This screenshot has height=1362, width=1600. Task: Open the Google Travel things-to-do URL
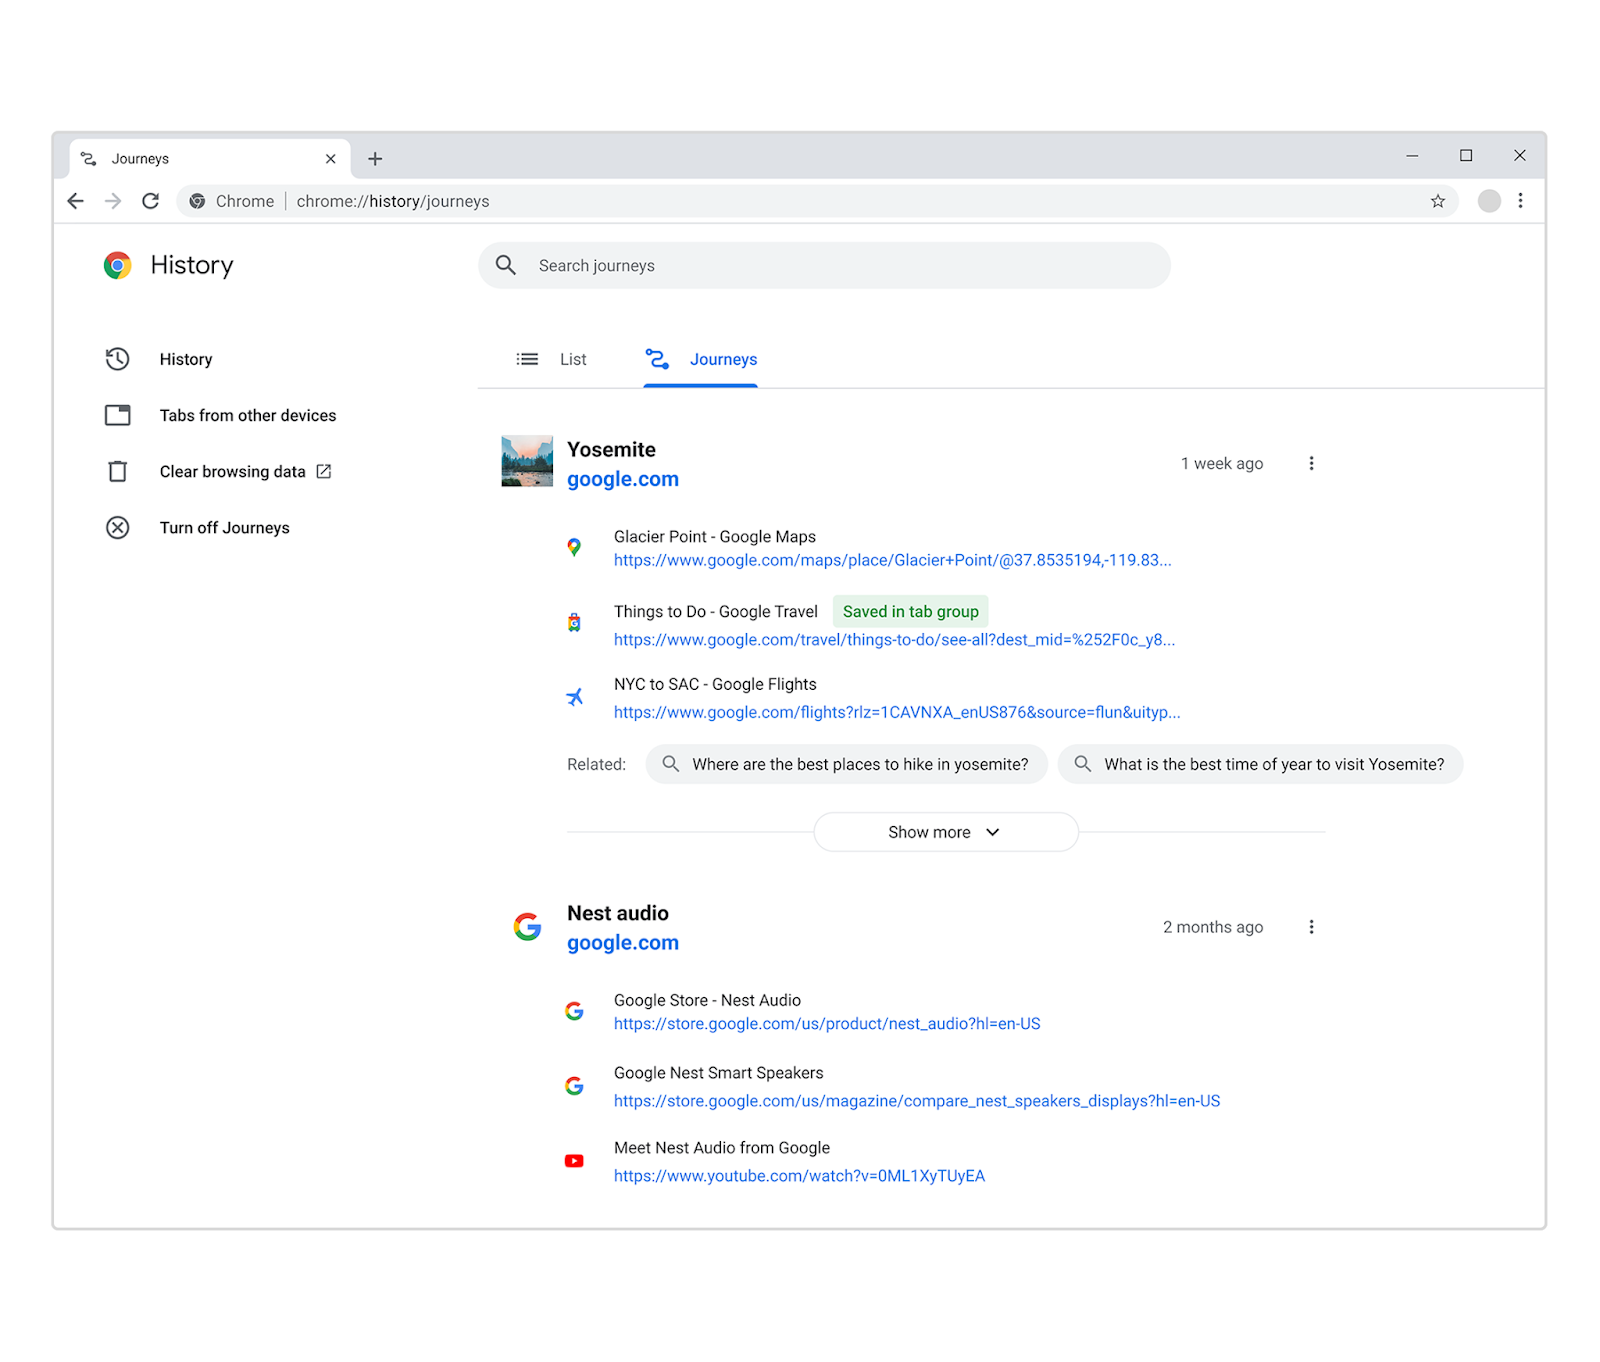coord(894,640)
